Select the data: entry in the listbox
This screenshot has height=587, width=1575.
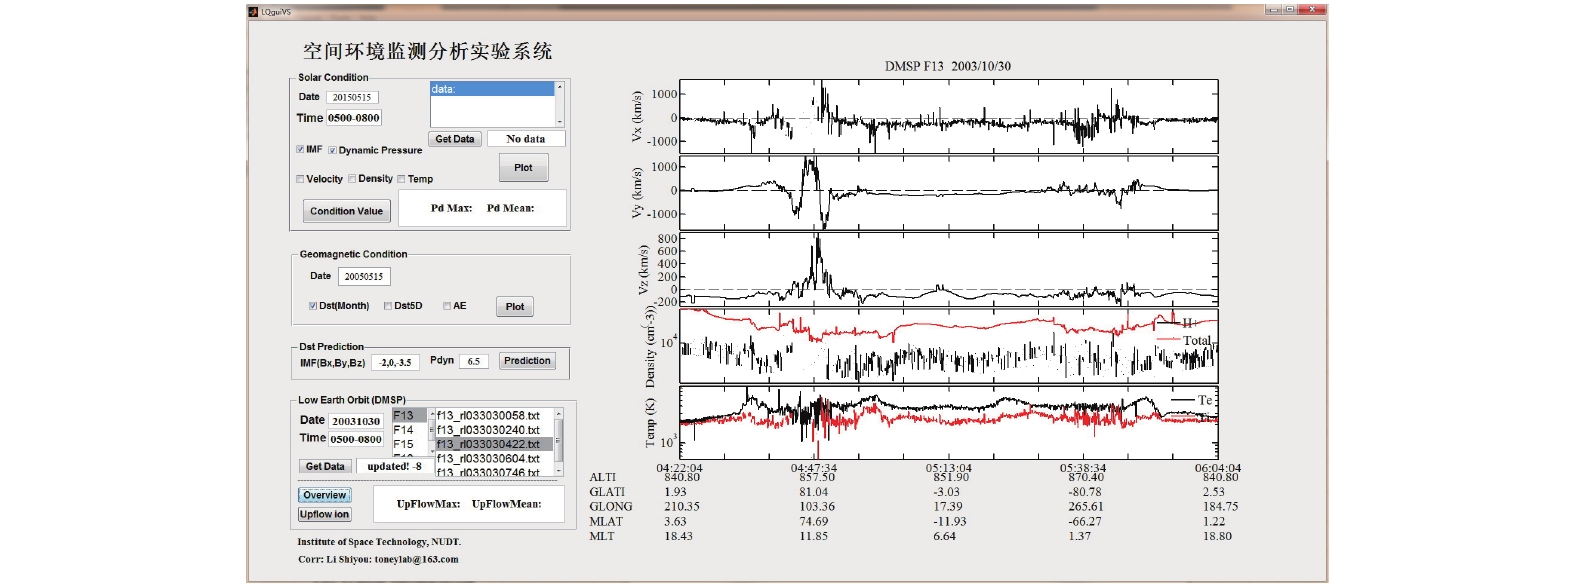click(492, 89)
